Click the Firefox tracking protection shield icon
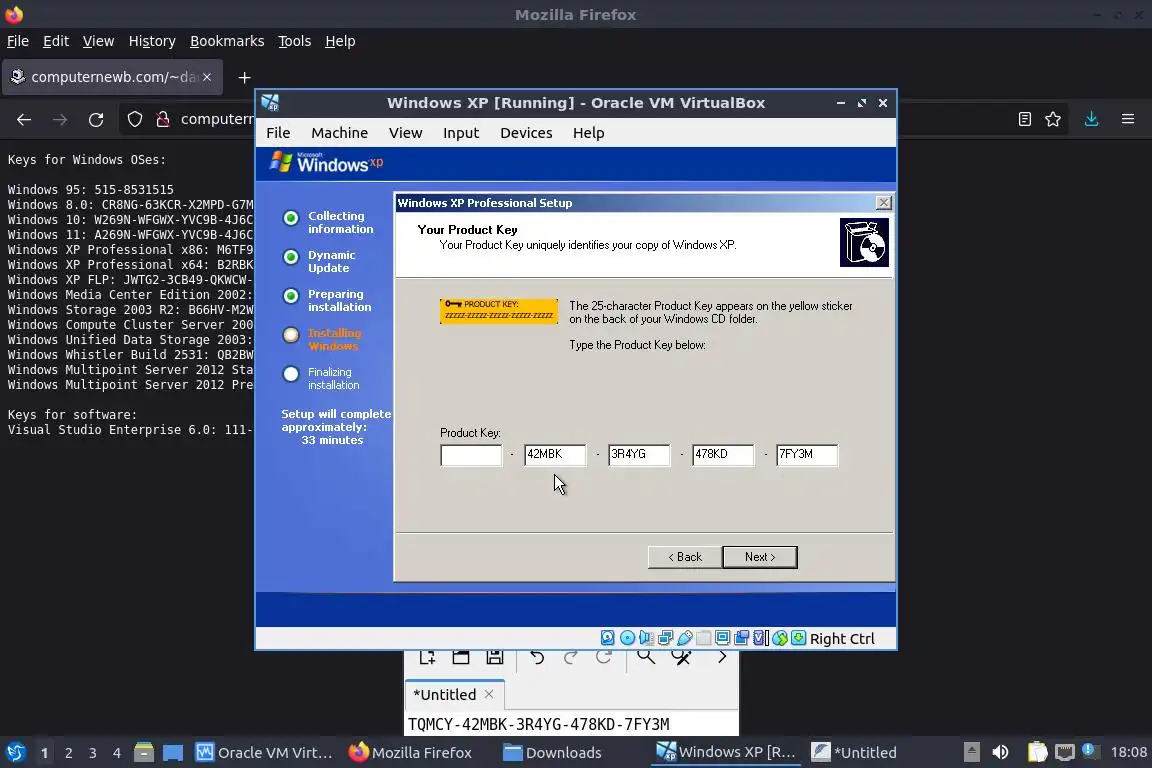This screenshot has width=1152, height=768. click(134, 119)
